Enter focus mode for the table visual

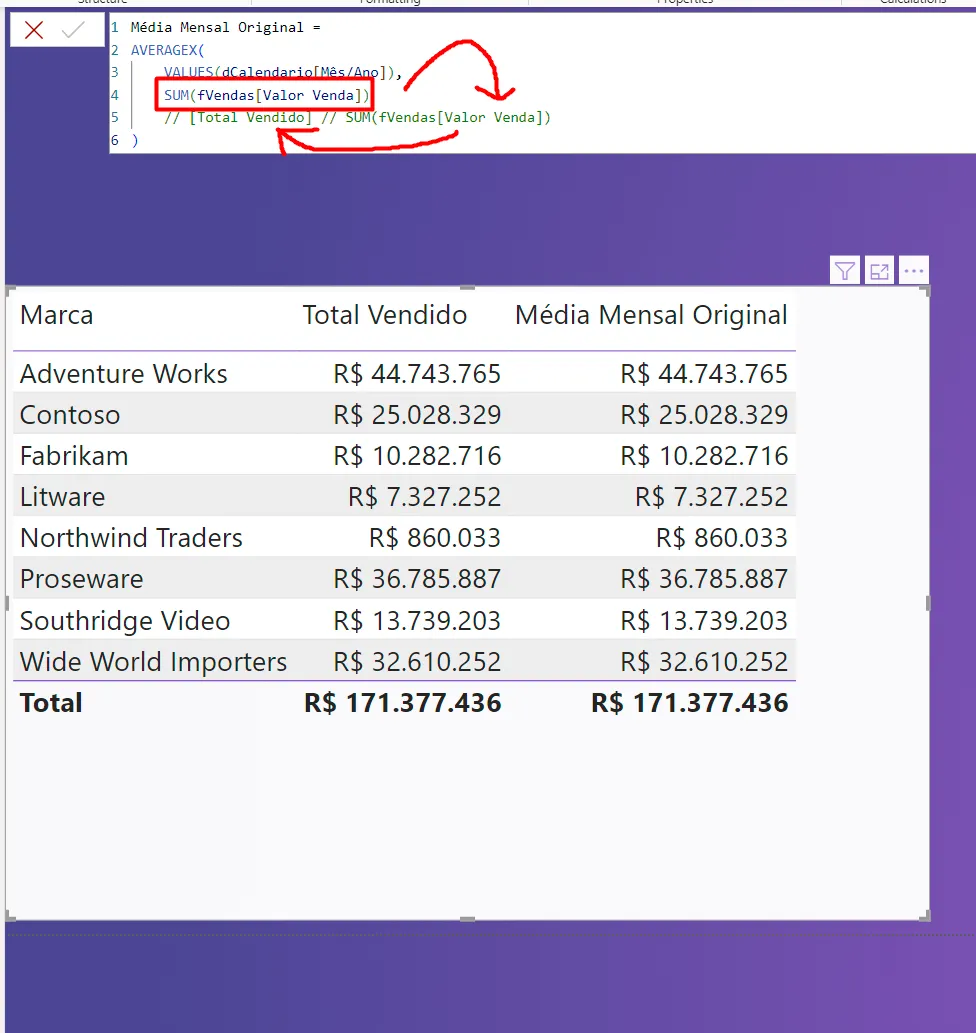click(x=879, y=271)
